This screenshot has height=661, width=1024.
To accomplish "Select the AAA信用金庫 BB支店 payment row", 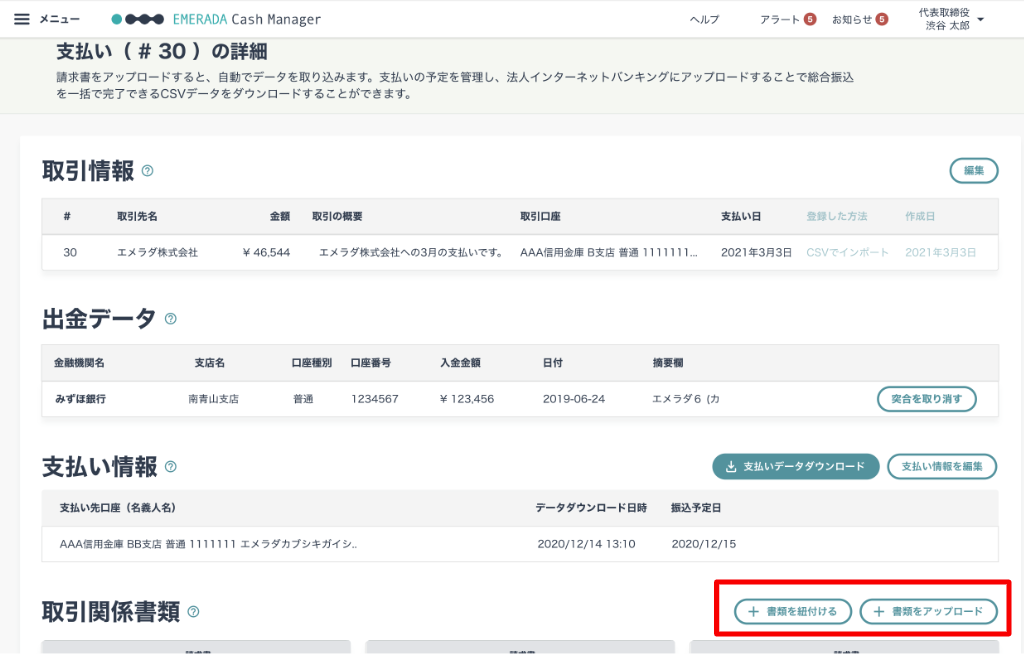I will pos(520,543).
